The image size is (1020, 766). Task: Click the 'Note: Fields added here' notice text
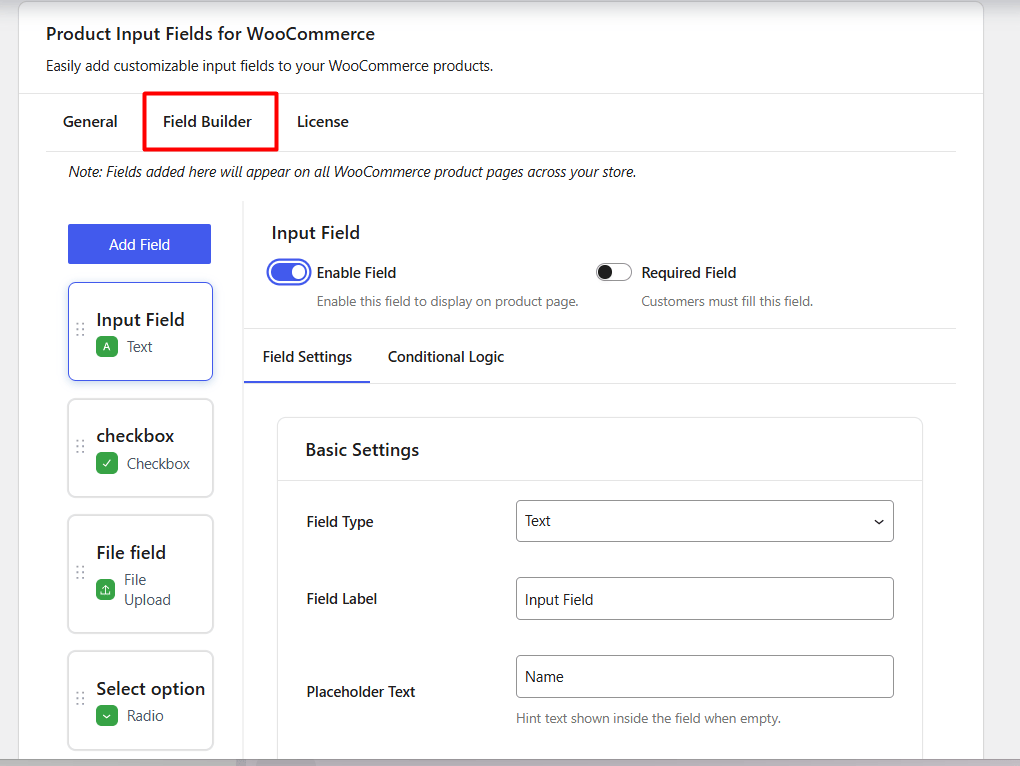[352, 172]
